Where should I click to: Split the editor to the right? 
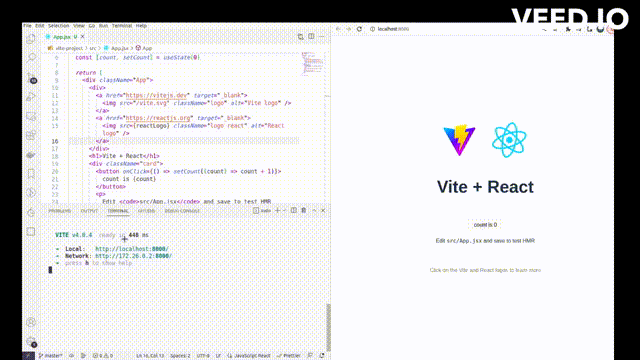click(x=311, y=36)
